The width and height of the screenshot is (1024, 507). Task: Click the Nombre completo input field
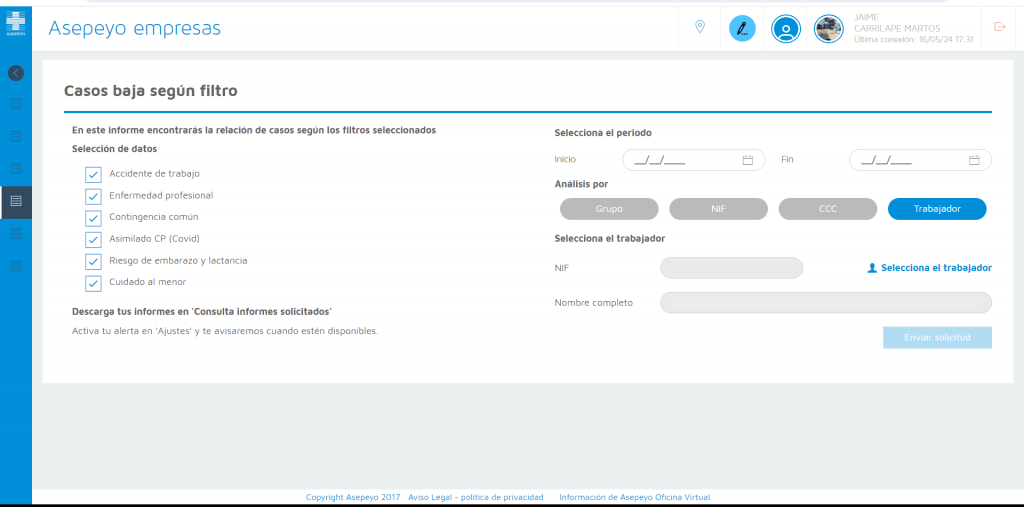[826, 303]
